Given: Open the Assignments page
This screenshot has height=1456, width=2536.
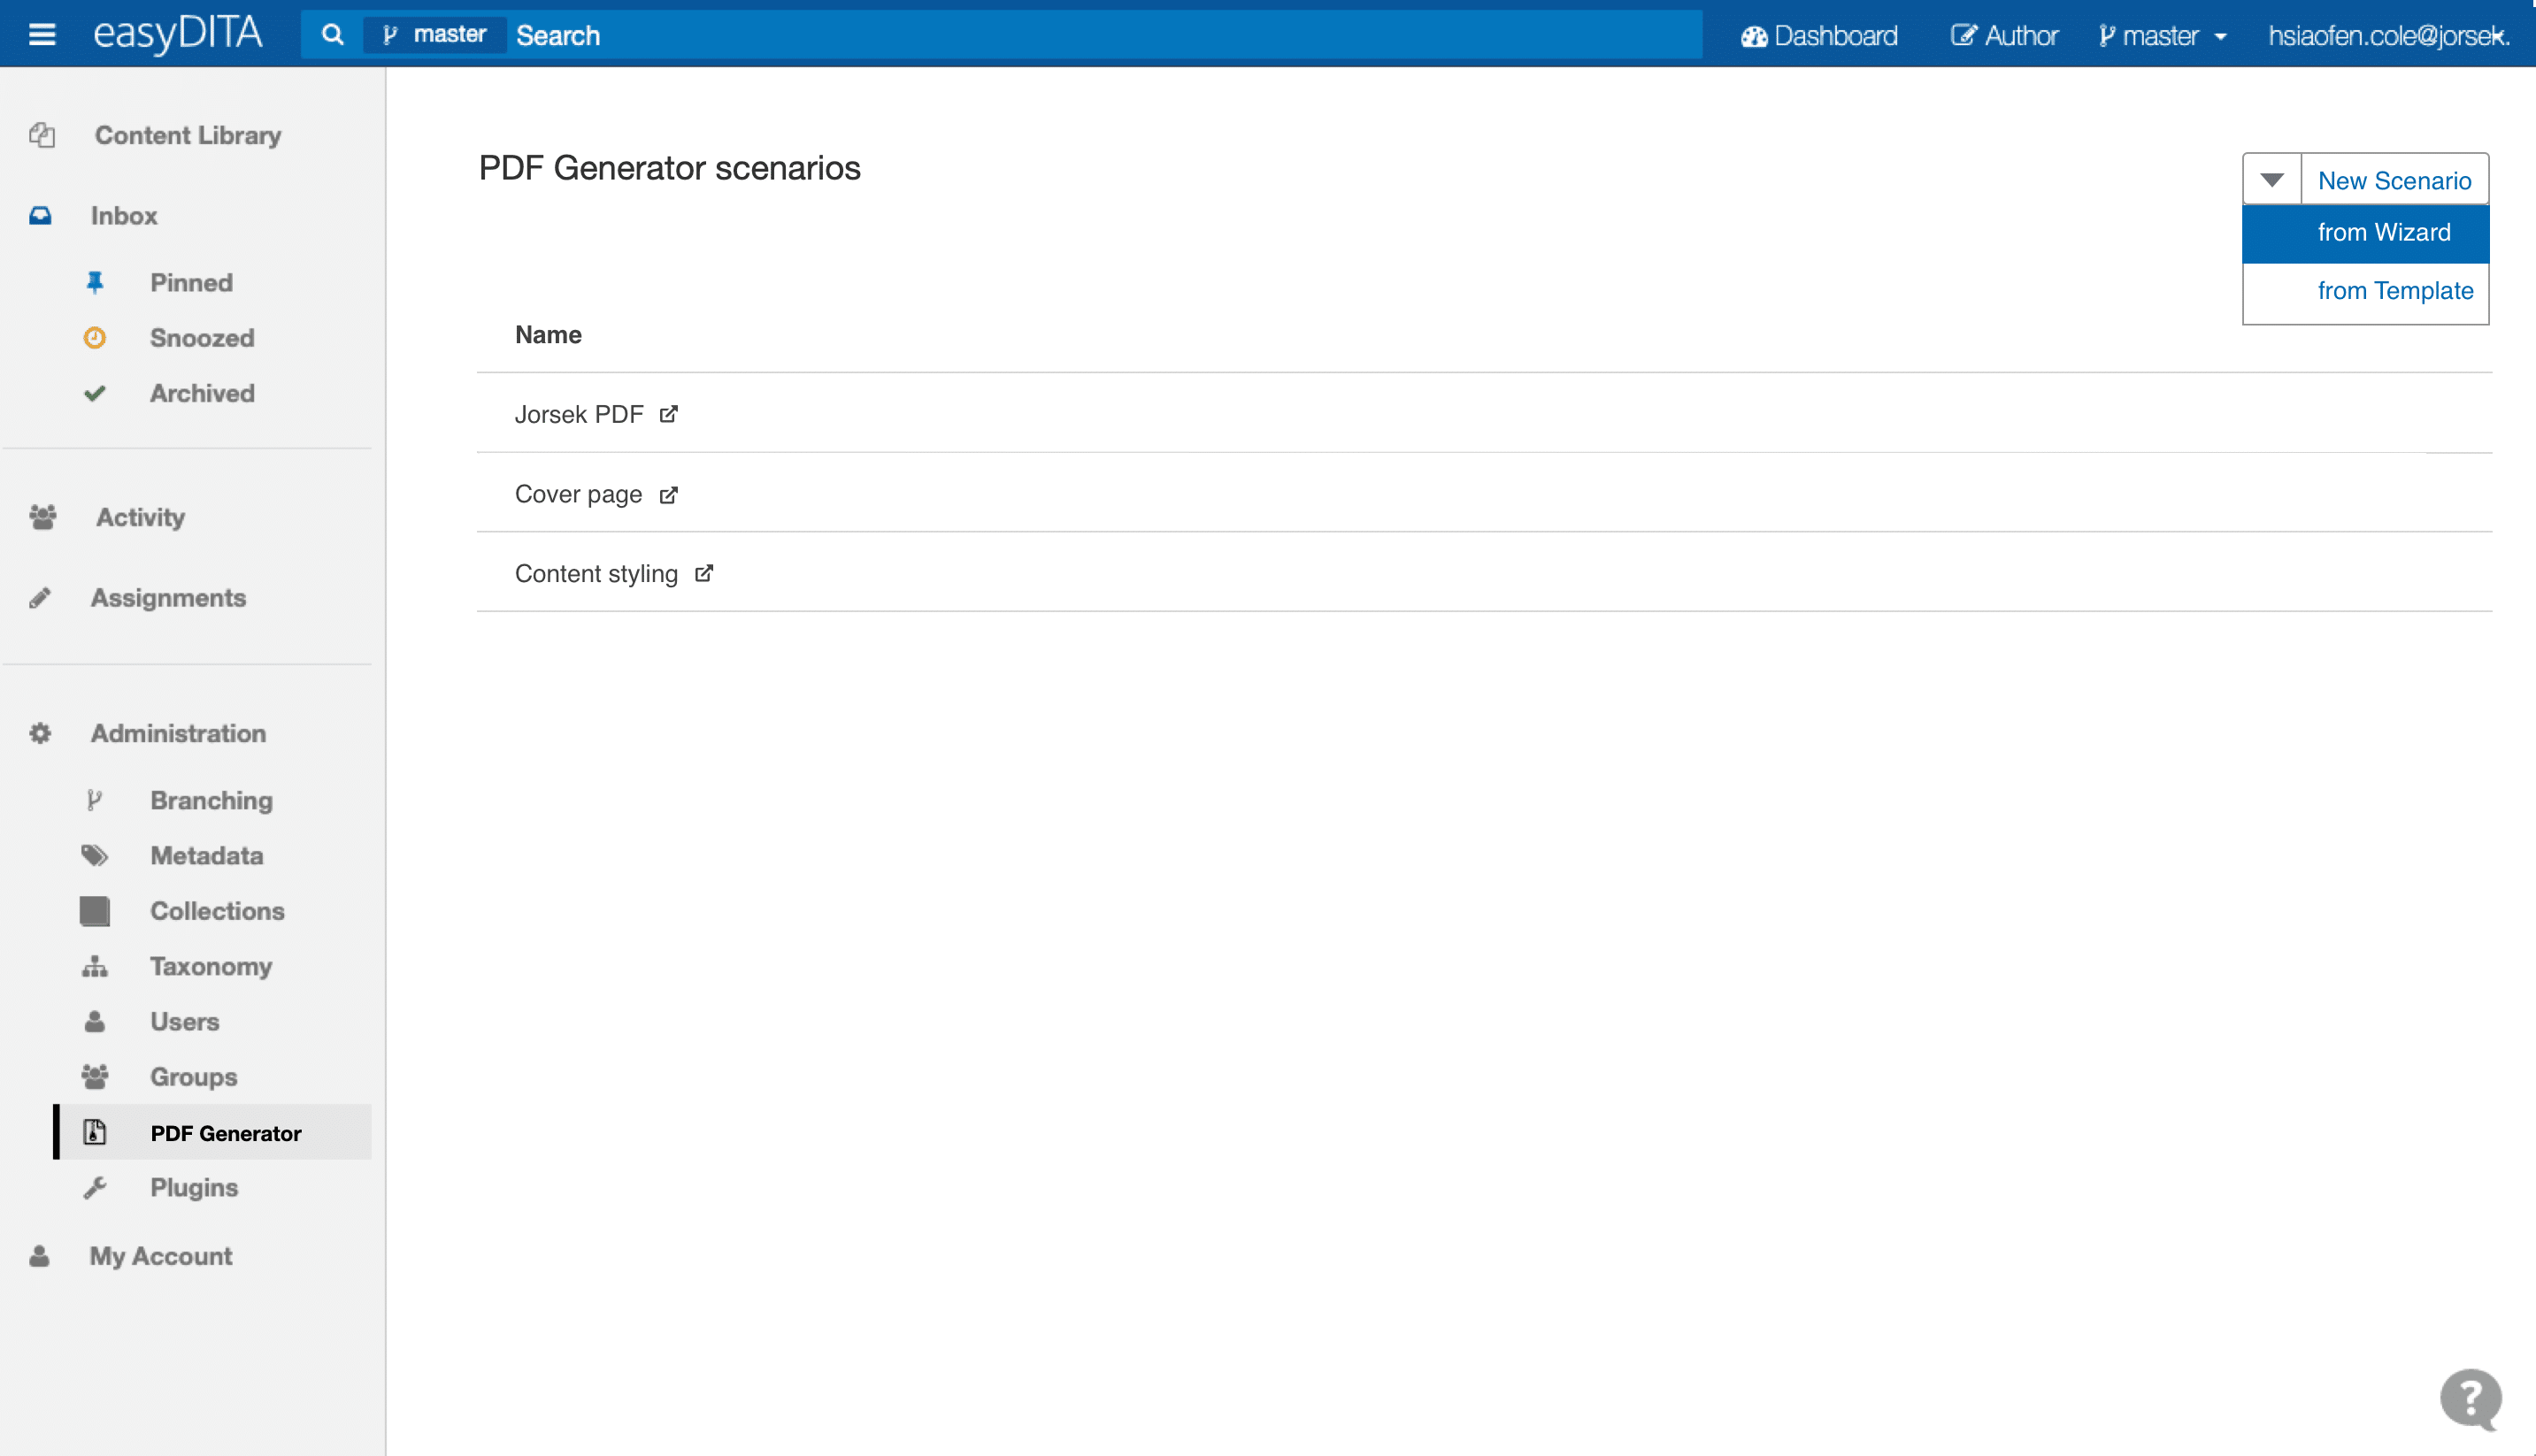Looking at the screenshot, I should pos(168,598).
